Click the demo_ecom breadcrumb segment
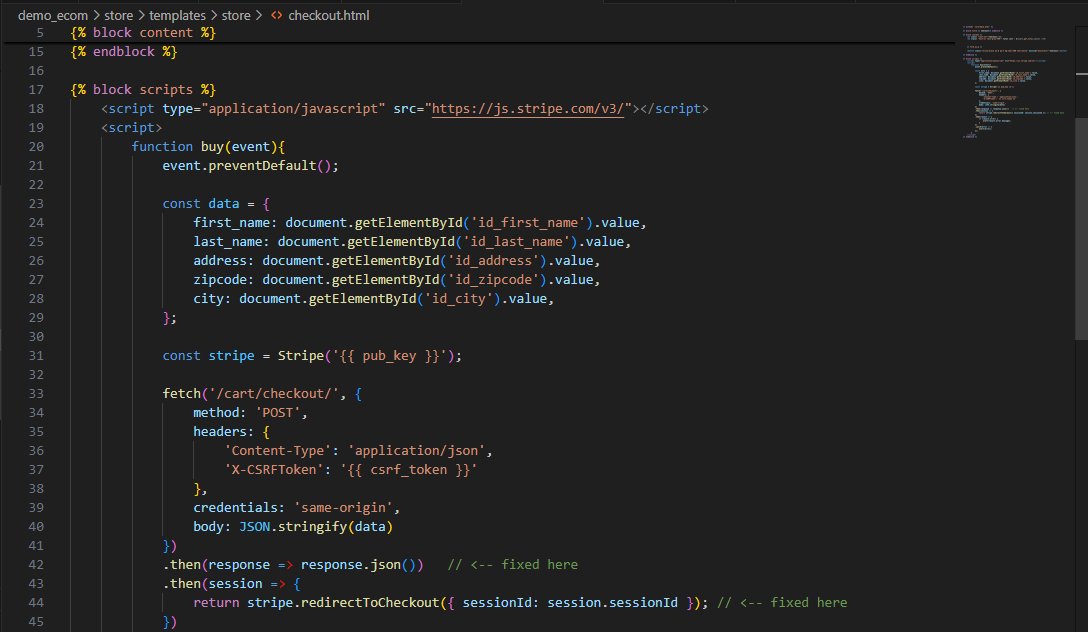 53,15
